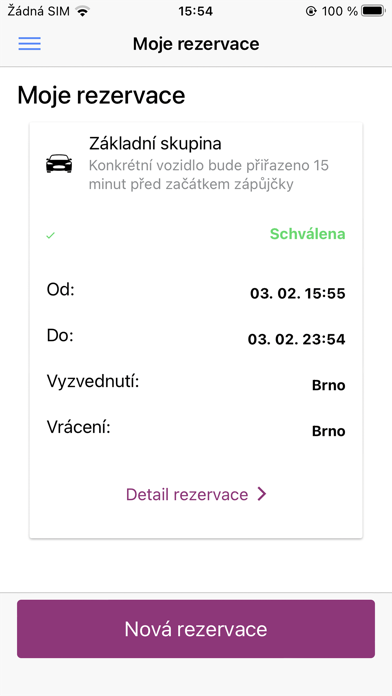Viewport: 392px width, 696px height.
Task: Click the Moje rezervace navigation title
Action: click(196, 44)
